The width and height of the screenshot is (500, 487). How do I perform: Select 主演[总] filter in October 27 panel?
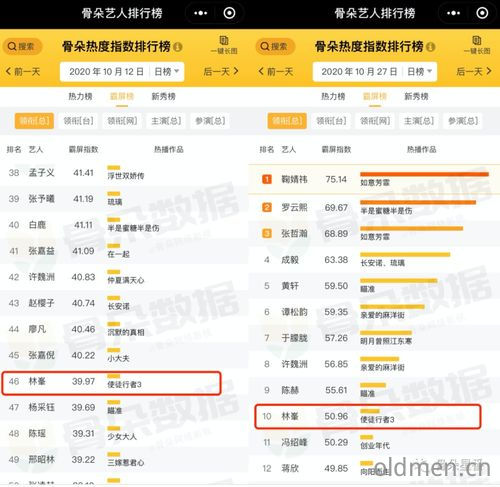click(419, 121)
